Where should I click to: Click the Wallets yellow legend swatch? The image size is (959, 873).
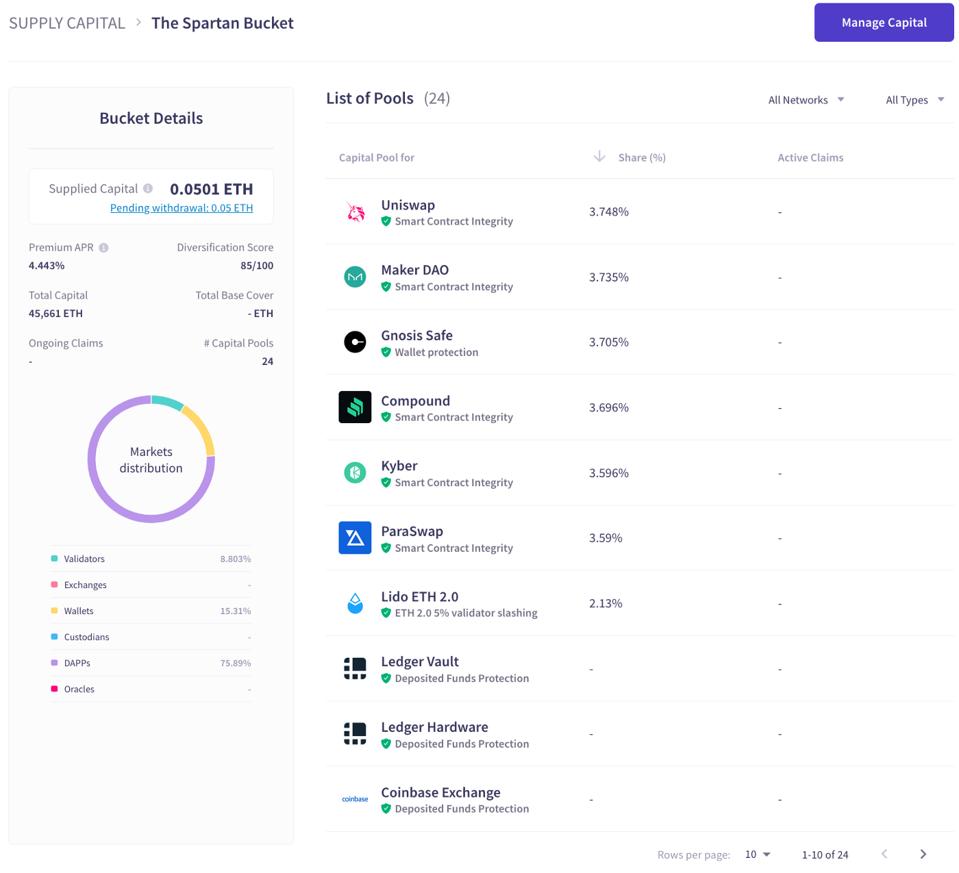pyautogui.click(x=54, y=611)
